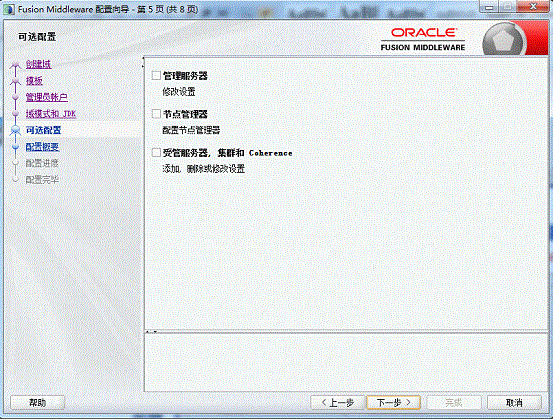Open help with 帮助 button
This screenshot has height=419, width=554.
(x=37, y=402)
